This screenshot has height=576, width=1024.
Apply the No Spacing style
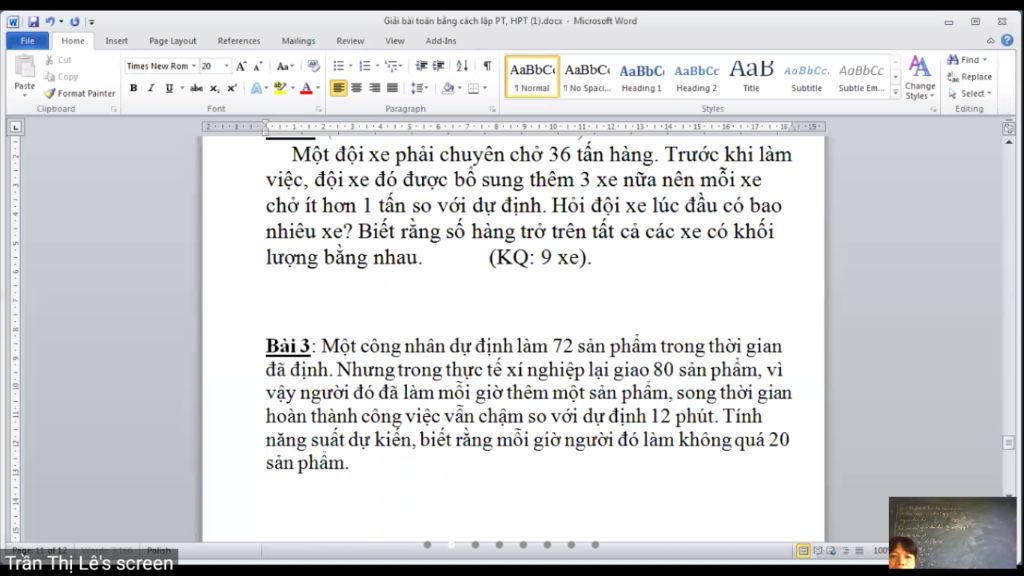tap(587, 77)
